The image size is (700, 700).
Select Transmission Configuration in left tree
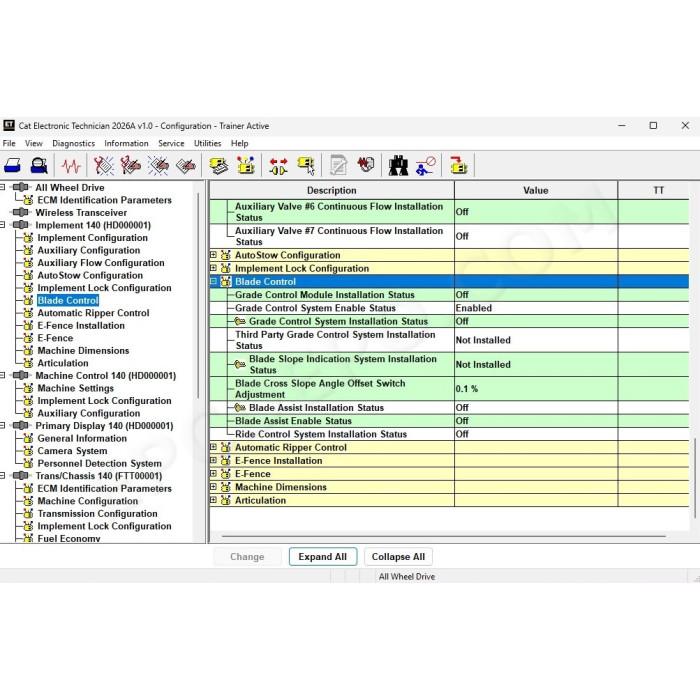point(97,513)
